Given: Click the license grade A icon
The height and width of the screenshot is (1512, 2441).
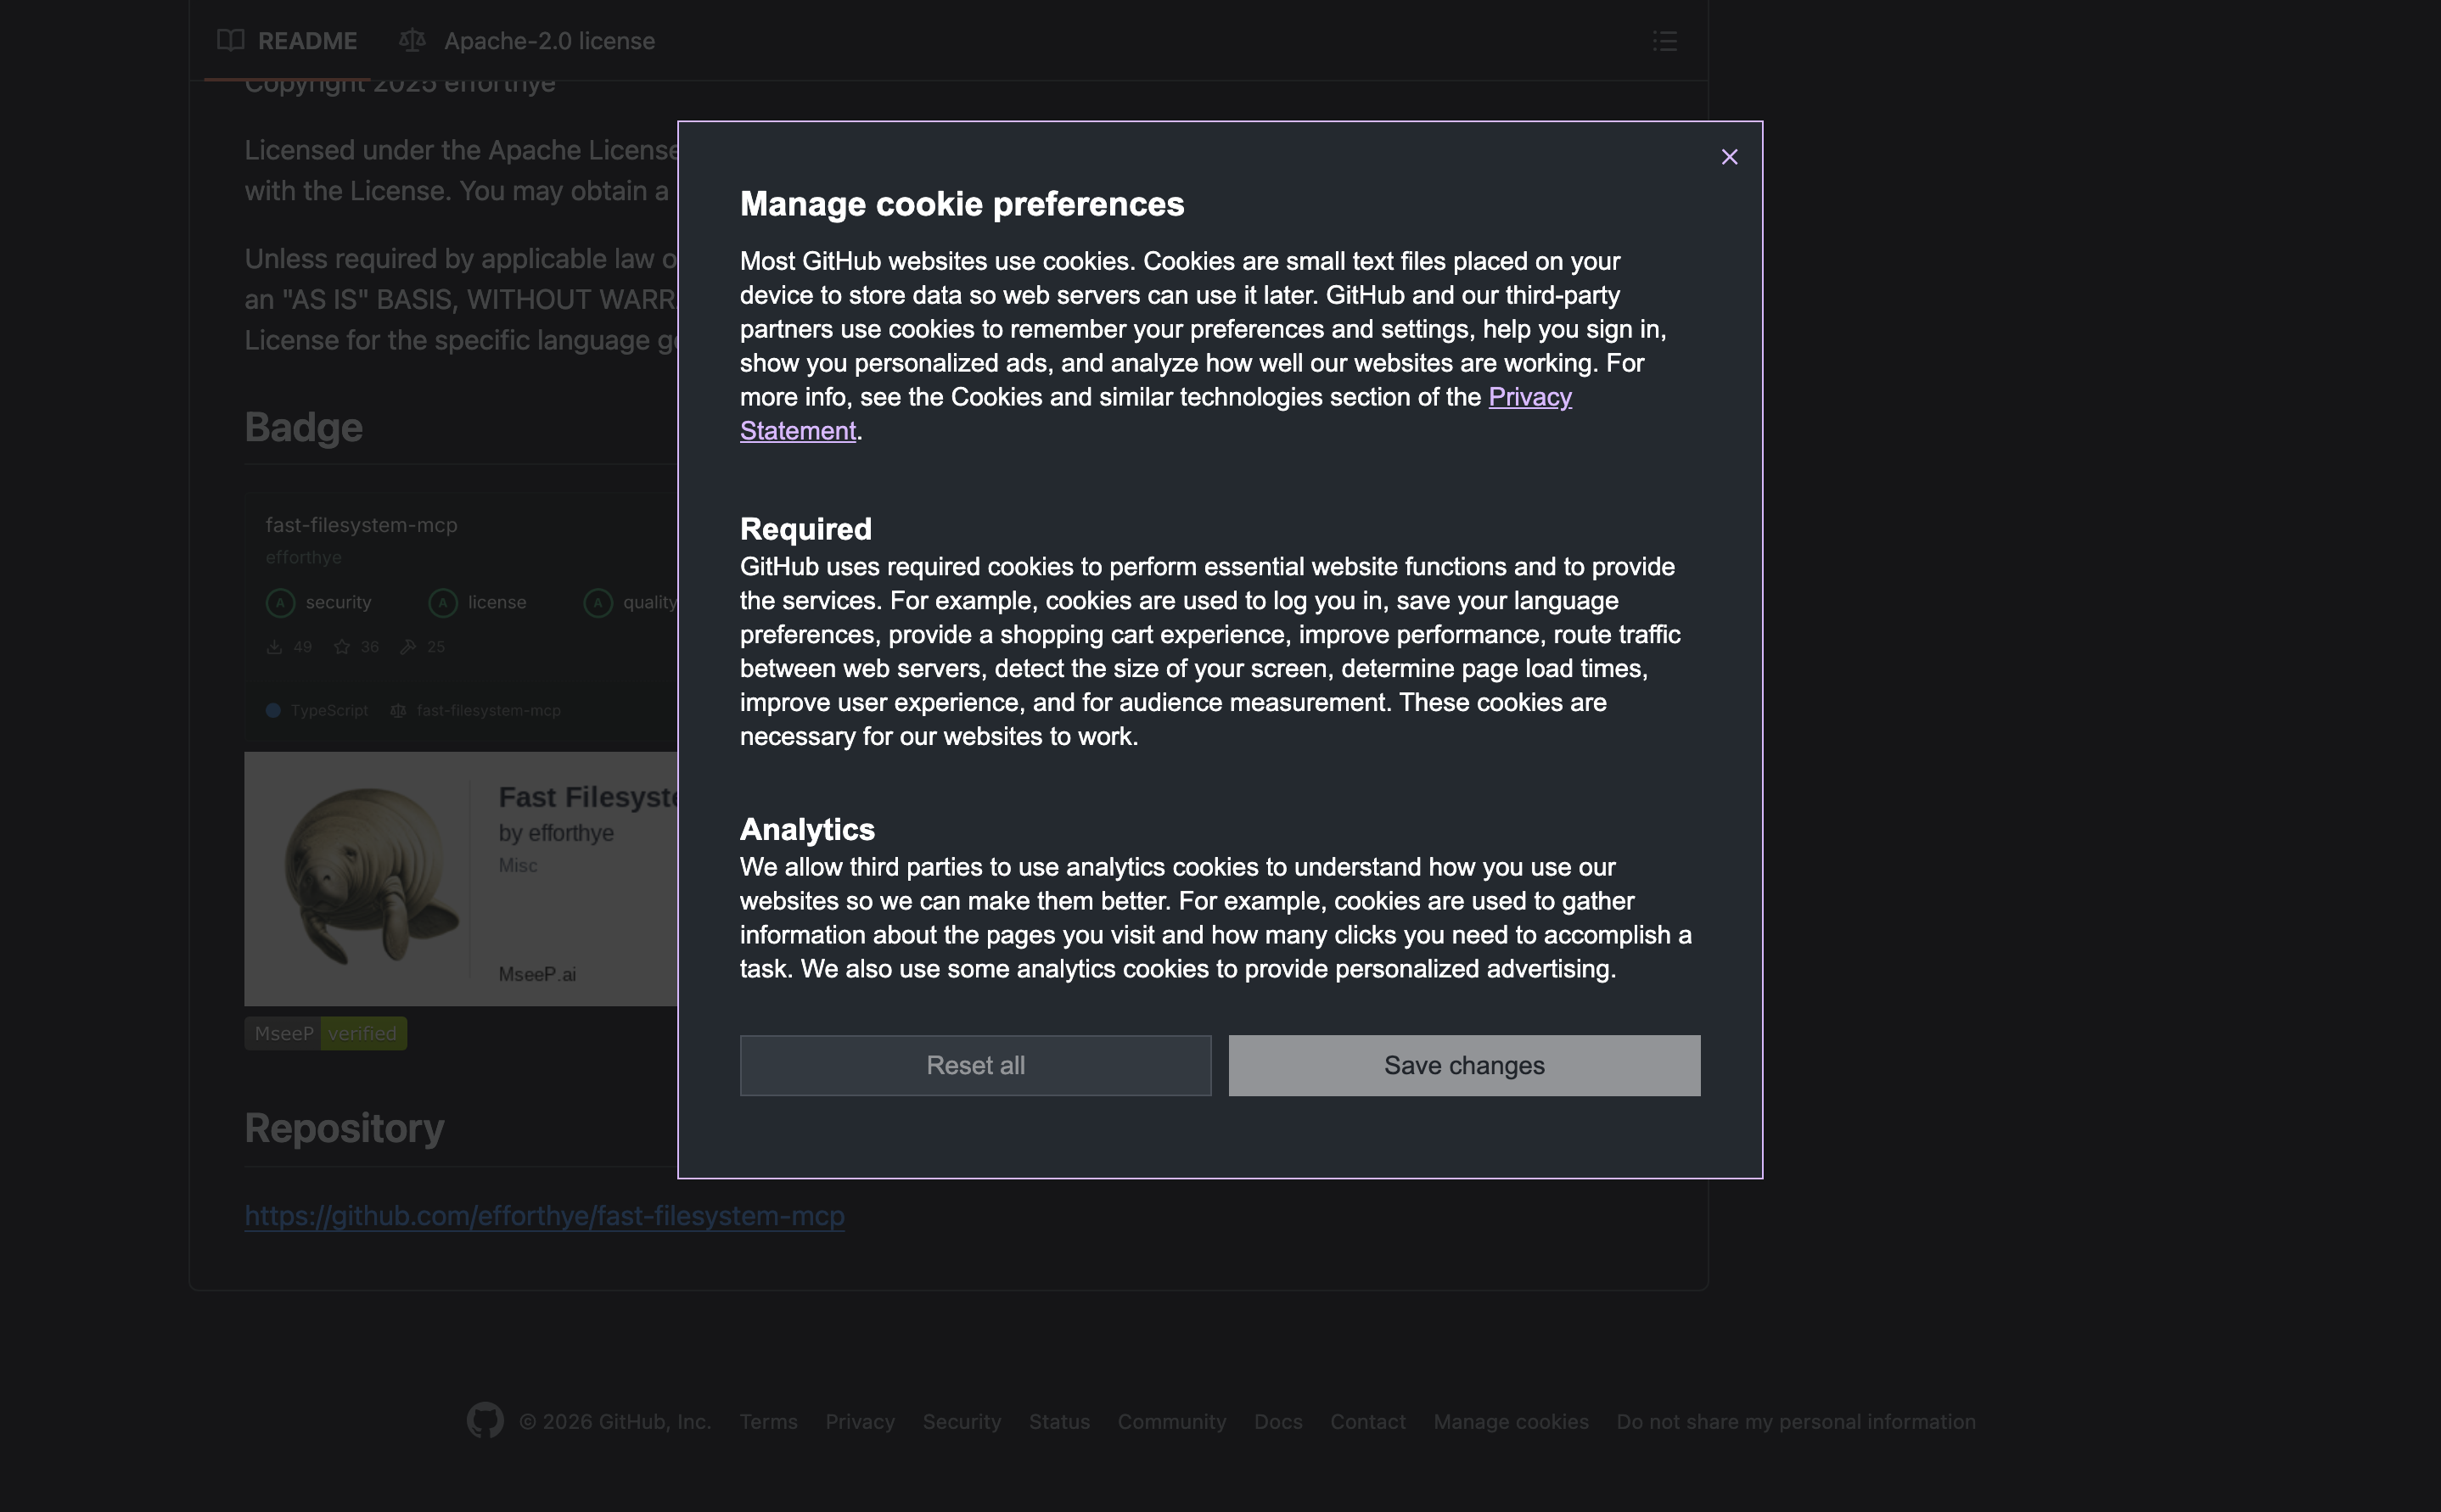Looking at the screenshot, I should click(442, 602).
